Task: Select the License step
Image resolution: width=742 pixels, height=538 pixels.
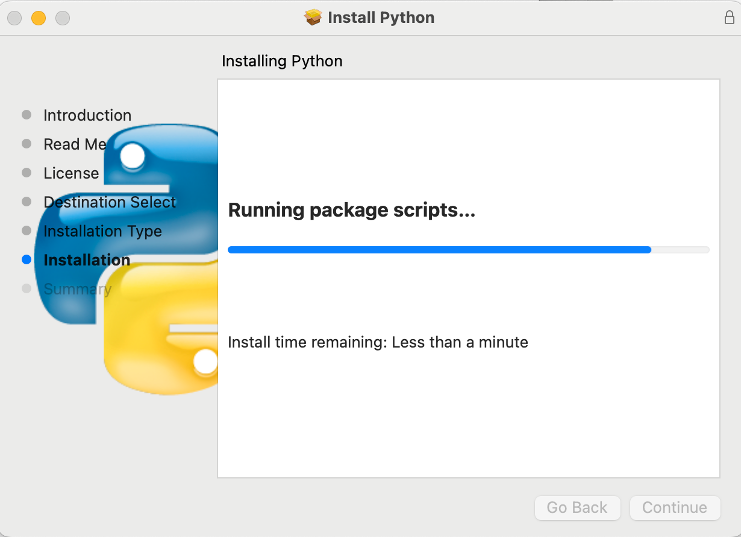Action: (x=71, y=173)
